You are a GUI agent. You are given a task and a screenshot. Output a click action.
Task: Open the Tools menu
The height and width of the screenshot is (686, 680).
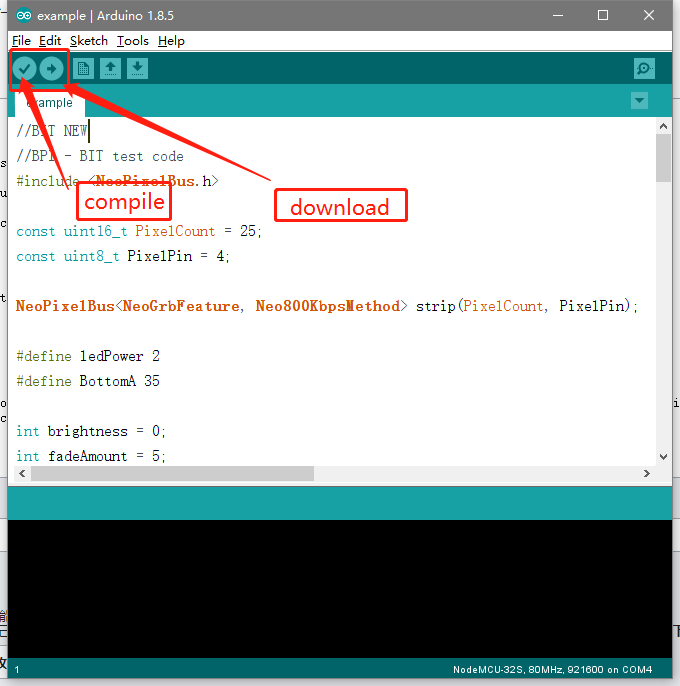pos(133,41)
